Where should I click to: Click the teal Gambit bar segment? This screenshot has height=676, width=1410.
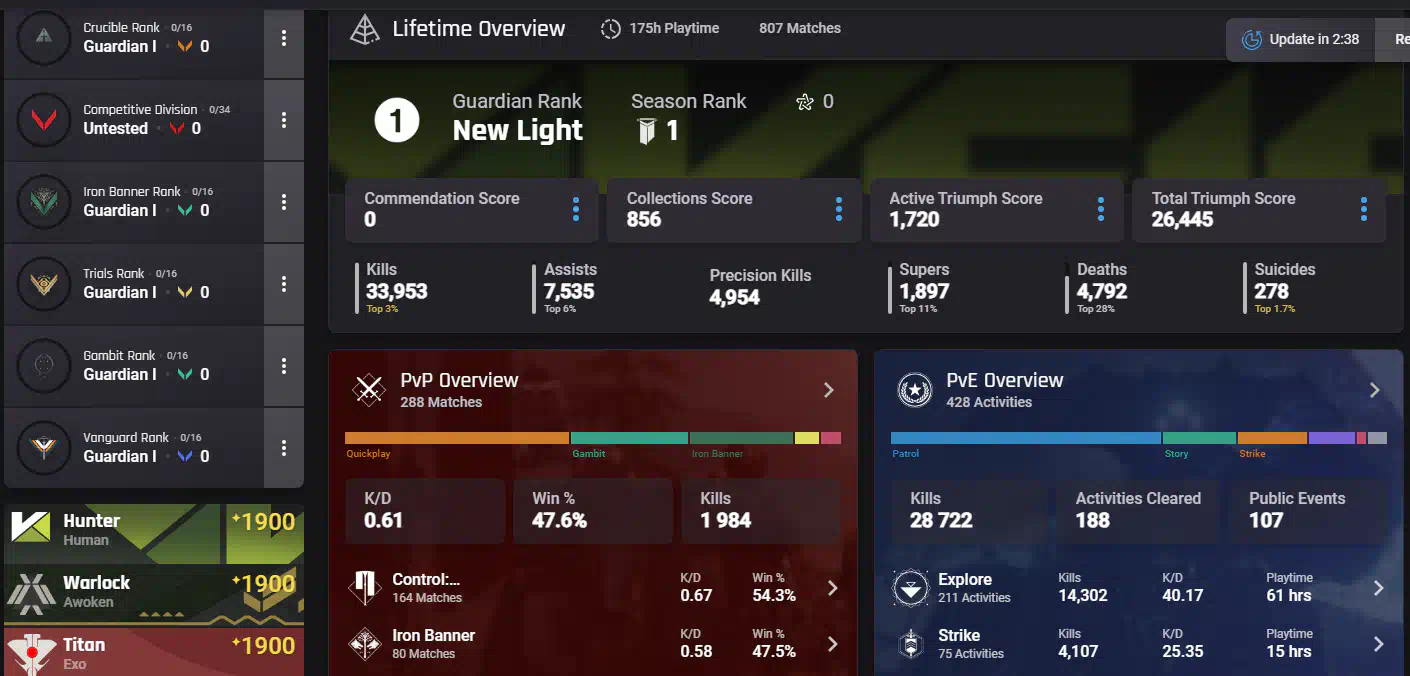[629, 438]
